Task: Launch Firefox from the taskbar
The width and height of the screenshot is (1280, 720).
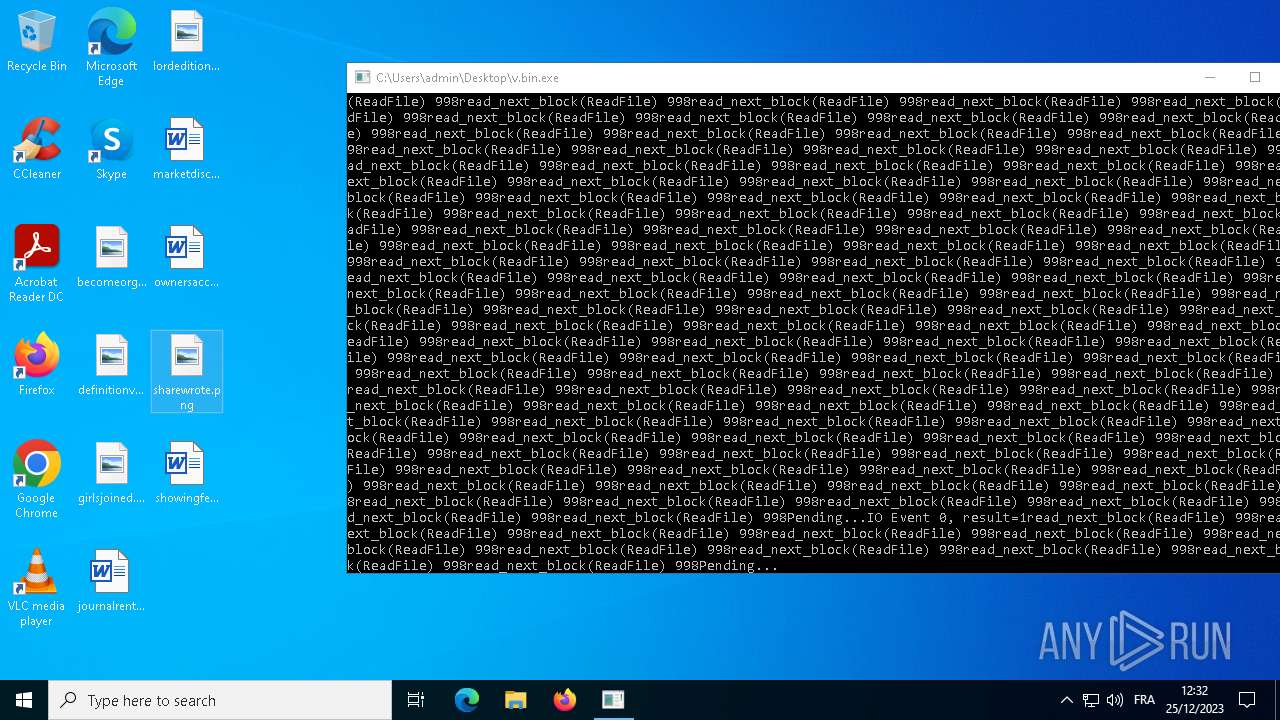Action: point(565,700)
